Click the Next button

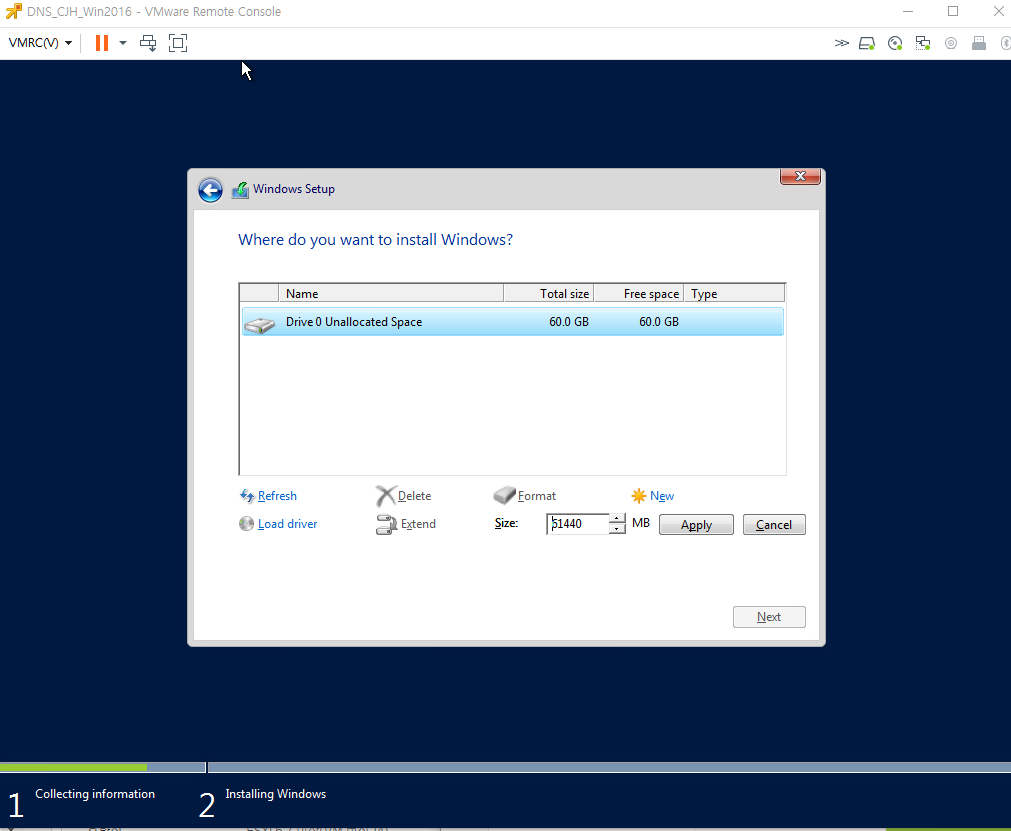[x=769, y=617]
